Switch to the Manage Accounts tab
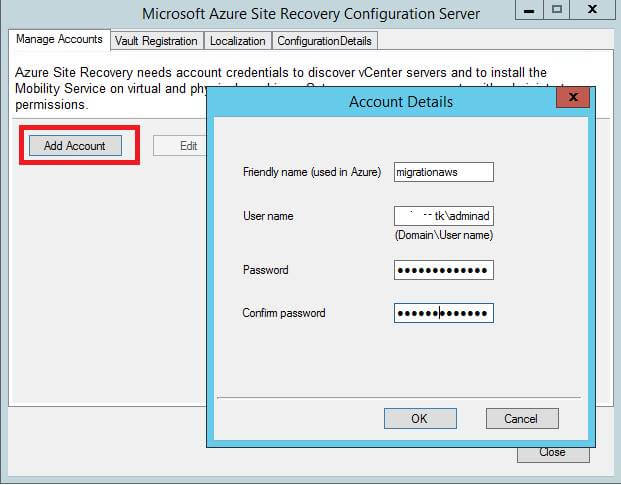This screenshot has width=621, height=485. (x=59, y=39)
